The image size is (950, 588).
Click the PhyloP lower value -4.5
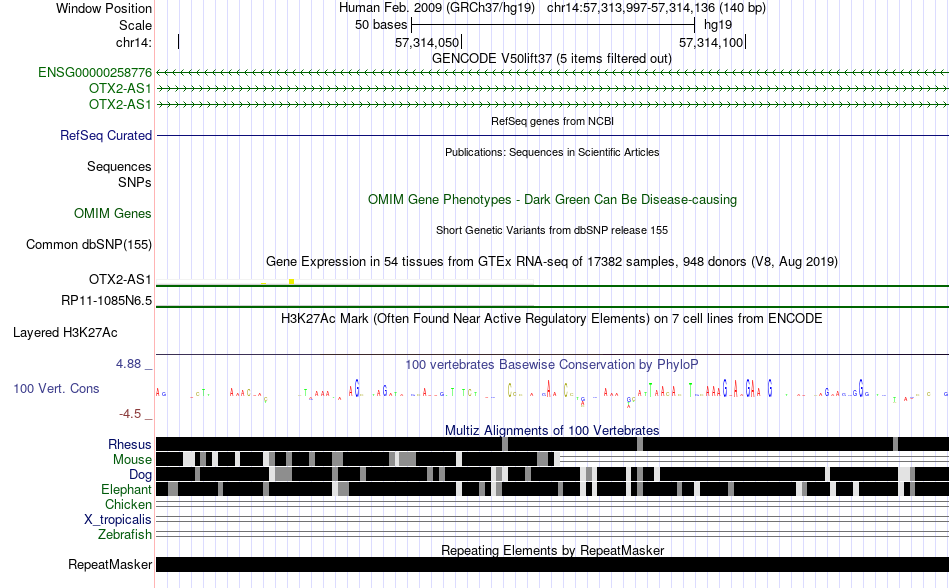click(130, 414)
